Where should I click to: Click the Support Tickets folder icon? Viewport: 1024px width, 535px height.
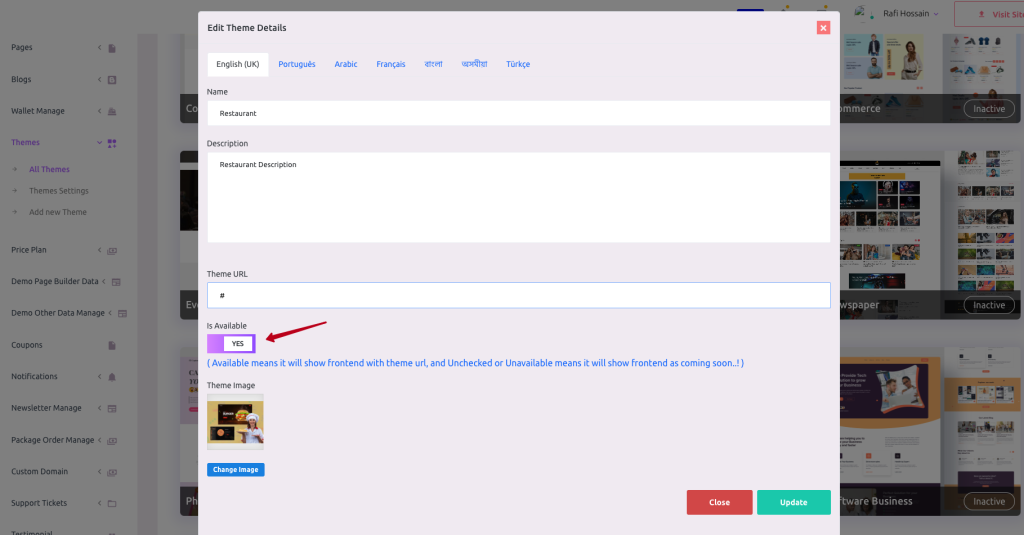[112, 504]
